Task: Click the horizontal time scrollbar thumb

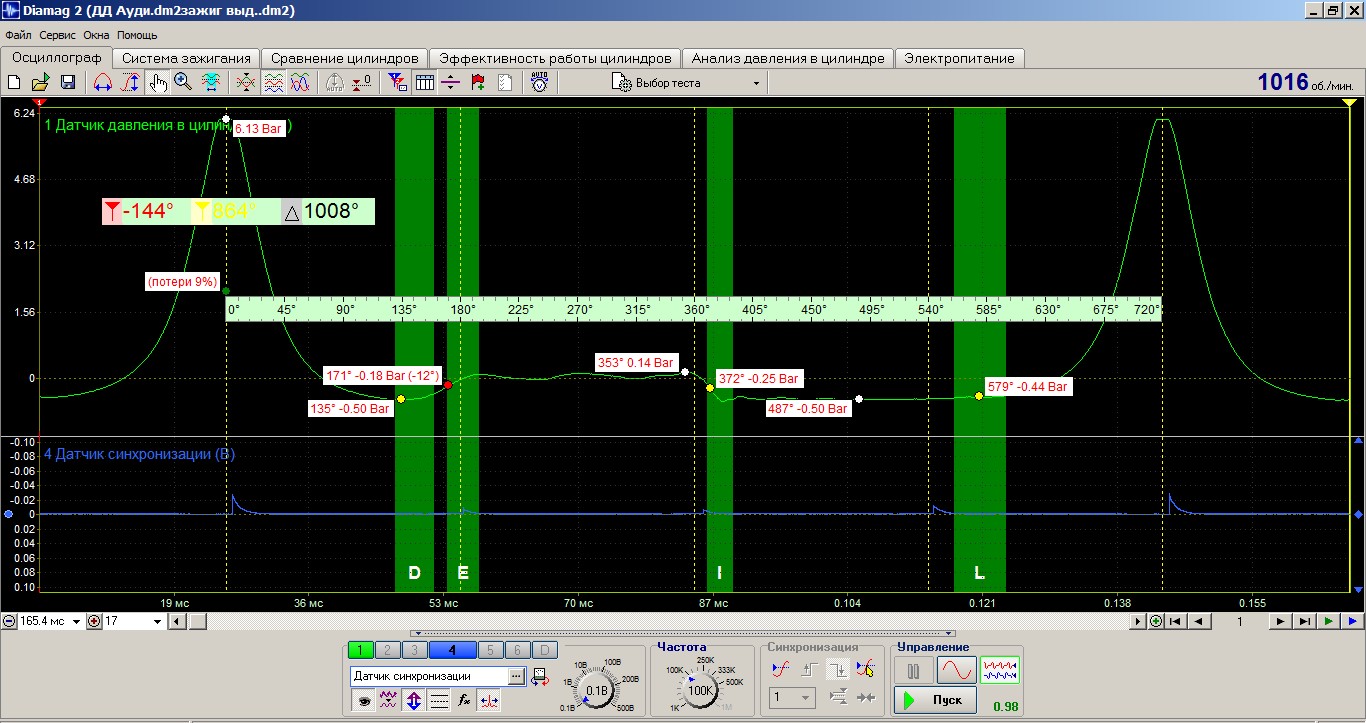Action: [x=198, y=621]
